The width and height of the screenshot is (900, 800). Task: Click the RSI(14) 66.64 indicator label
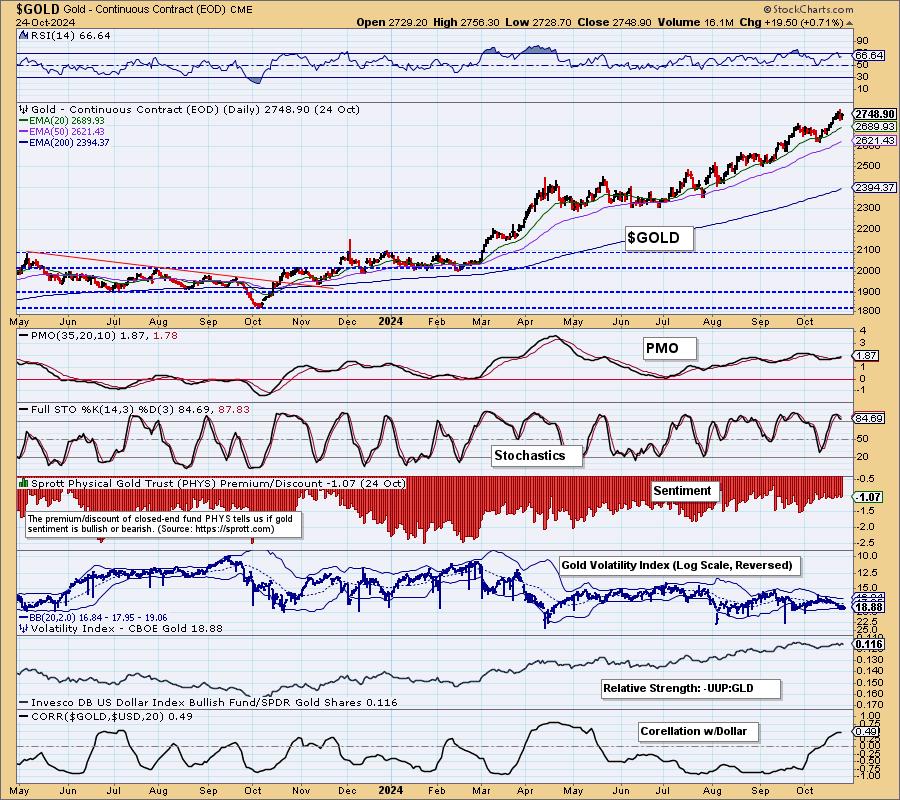(x=70, y=35)
